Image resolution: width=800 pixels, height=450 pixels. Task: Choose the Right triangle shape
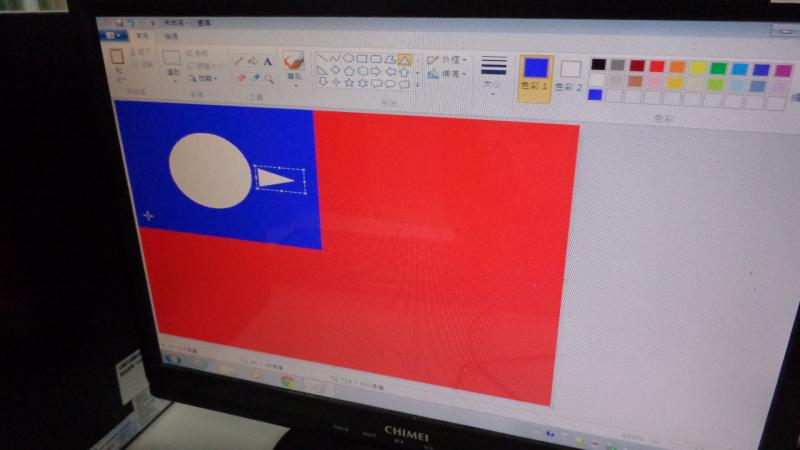point(322,70)
